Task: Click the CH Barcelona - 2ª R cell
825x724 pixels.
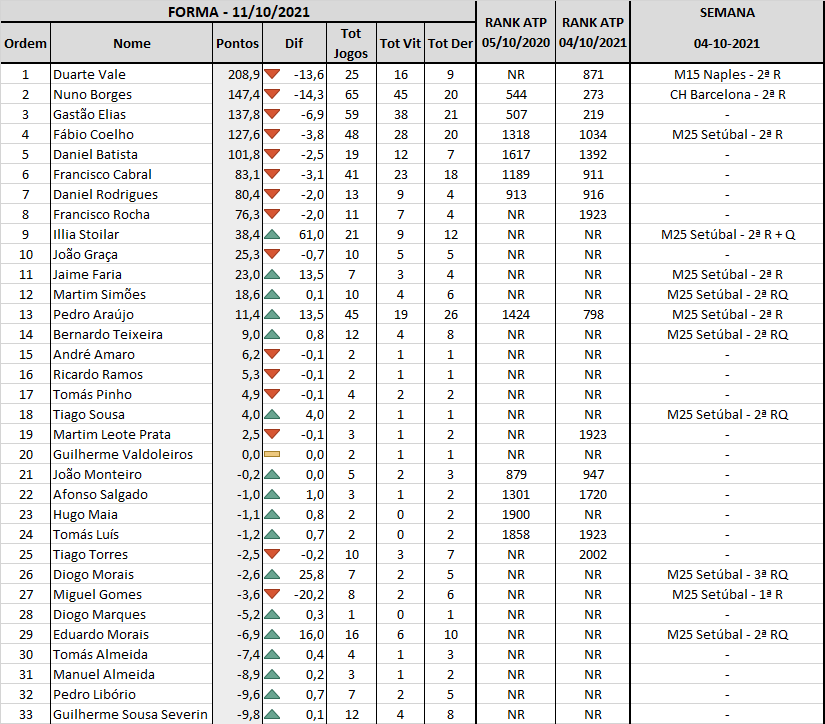Action: (x=727, y=94)
